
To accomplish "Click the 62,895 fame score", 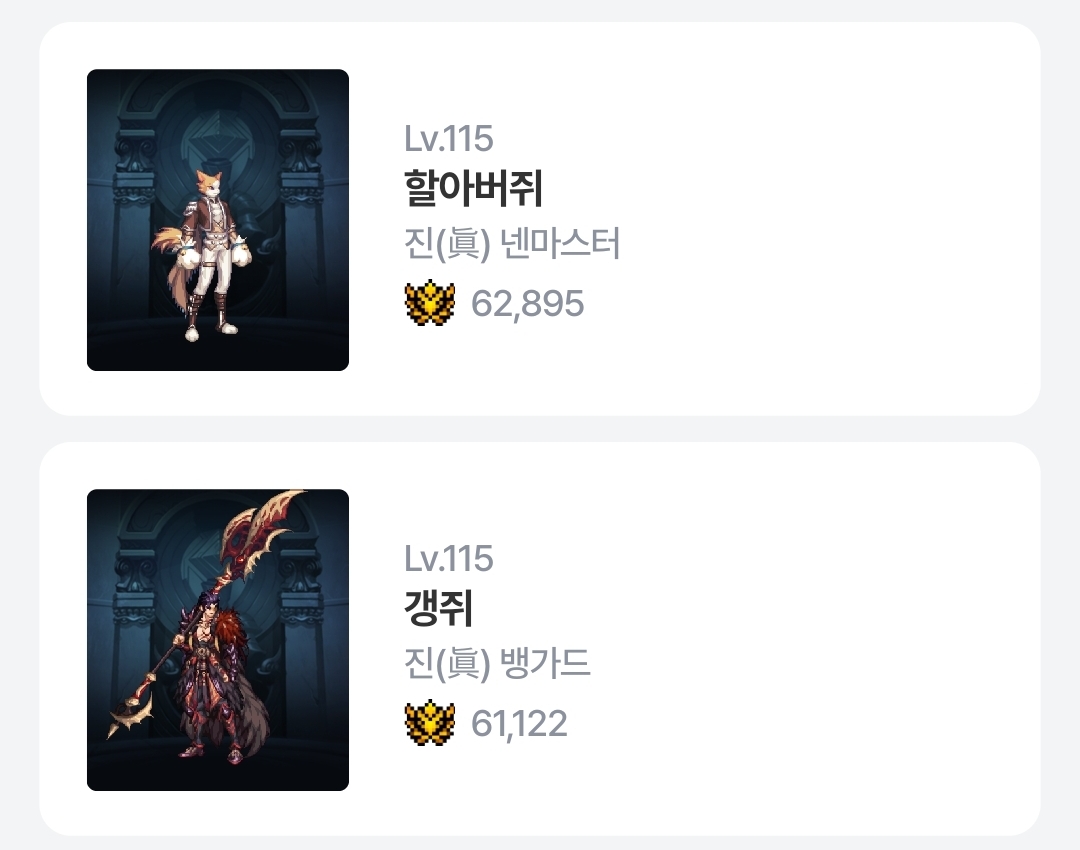I will tap(528, 304).
